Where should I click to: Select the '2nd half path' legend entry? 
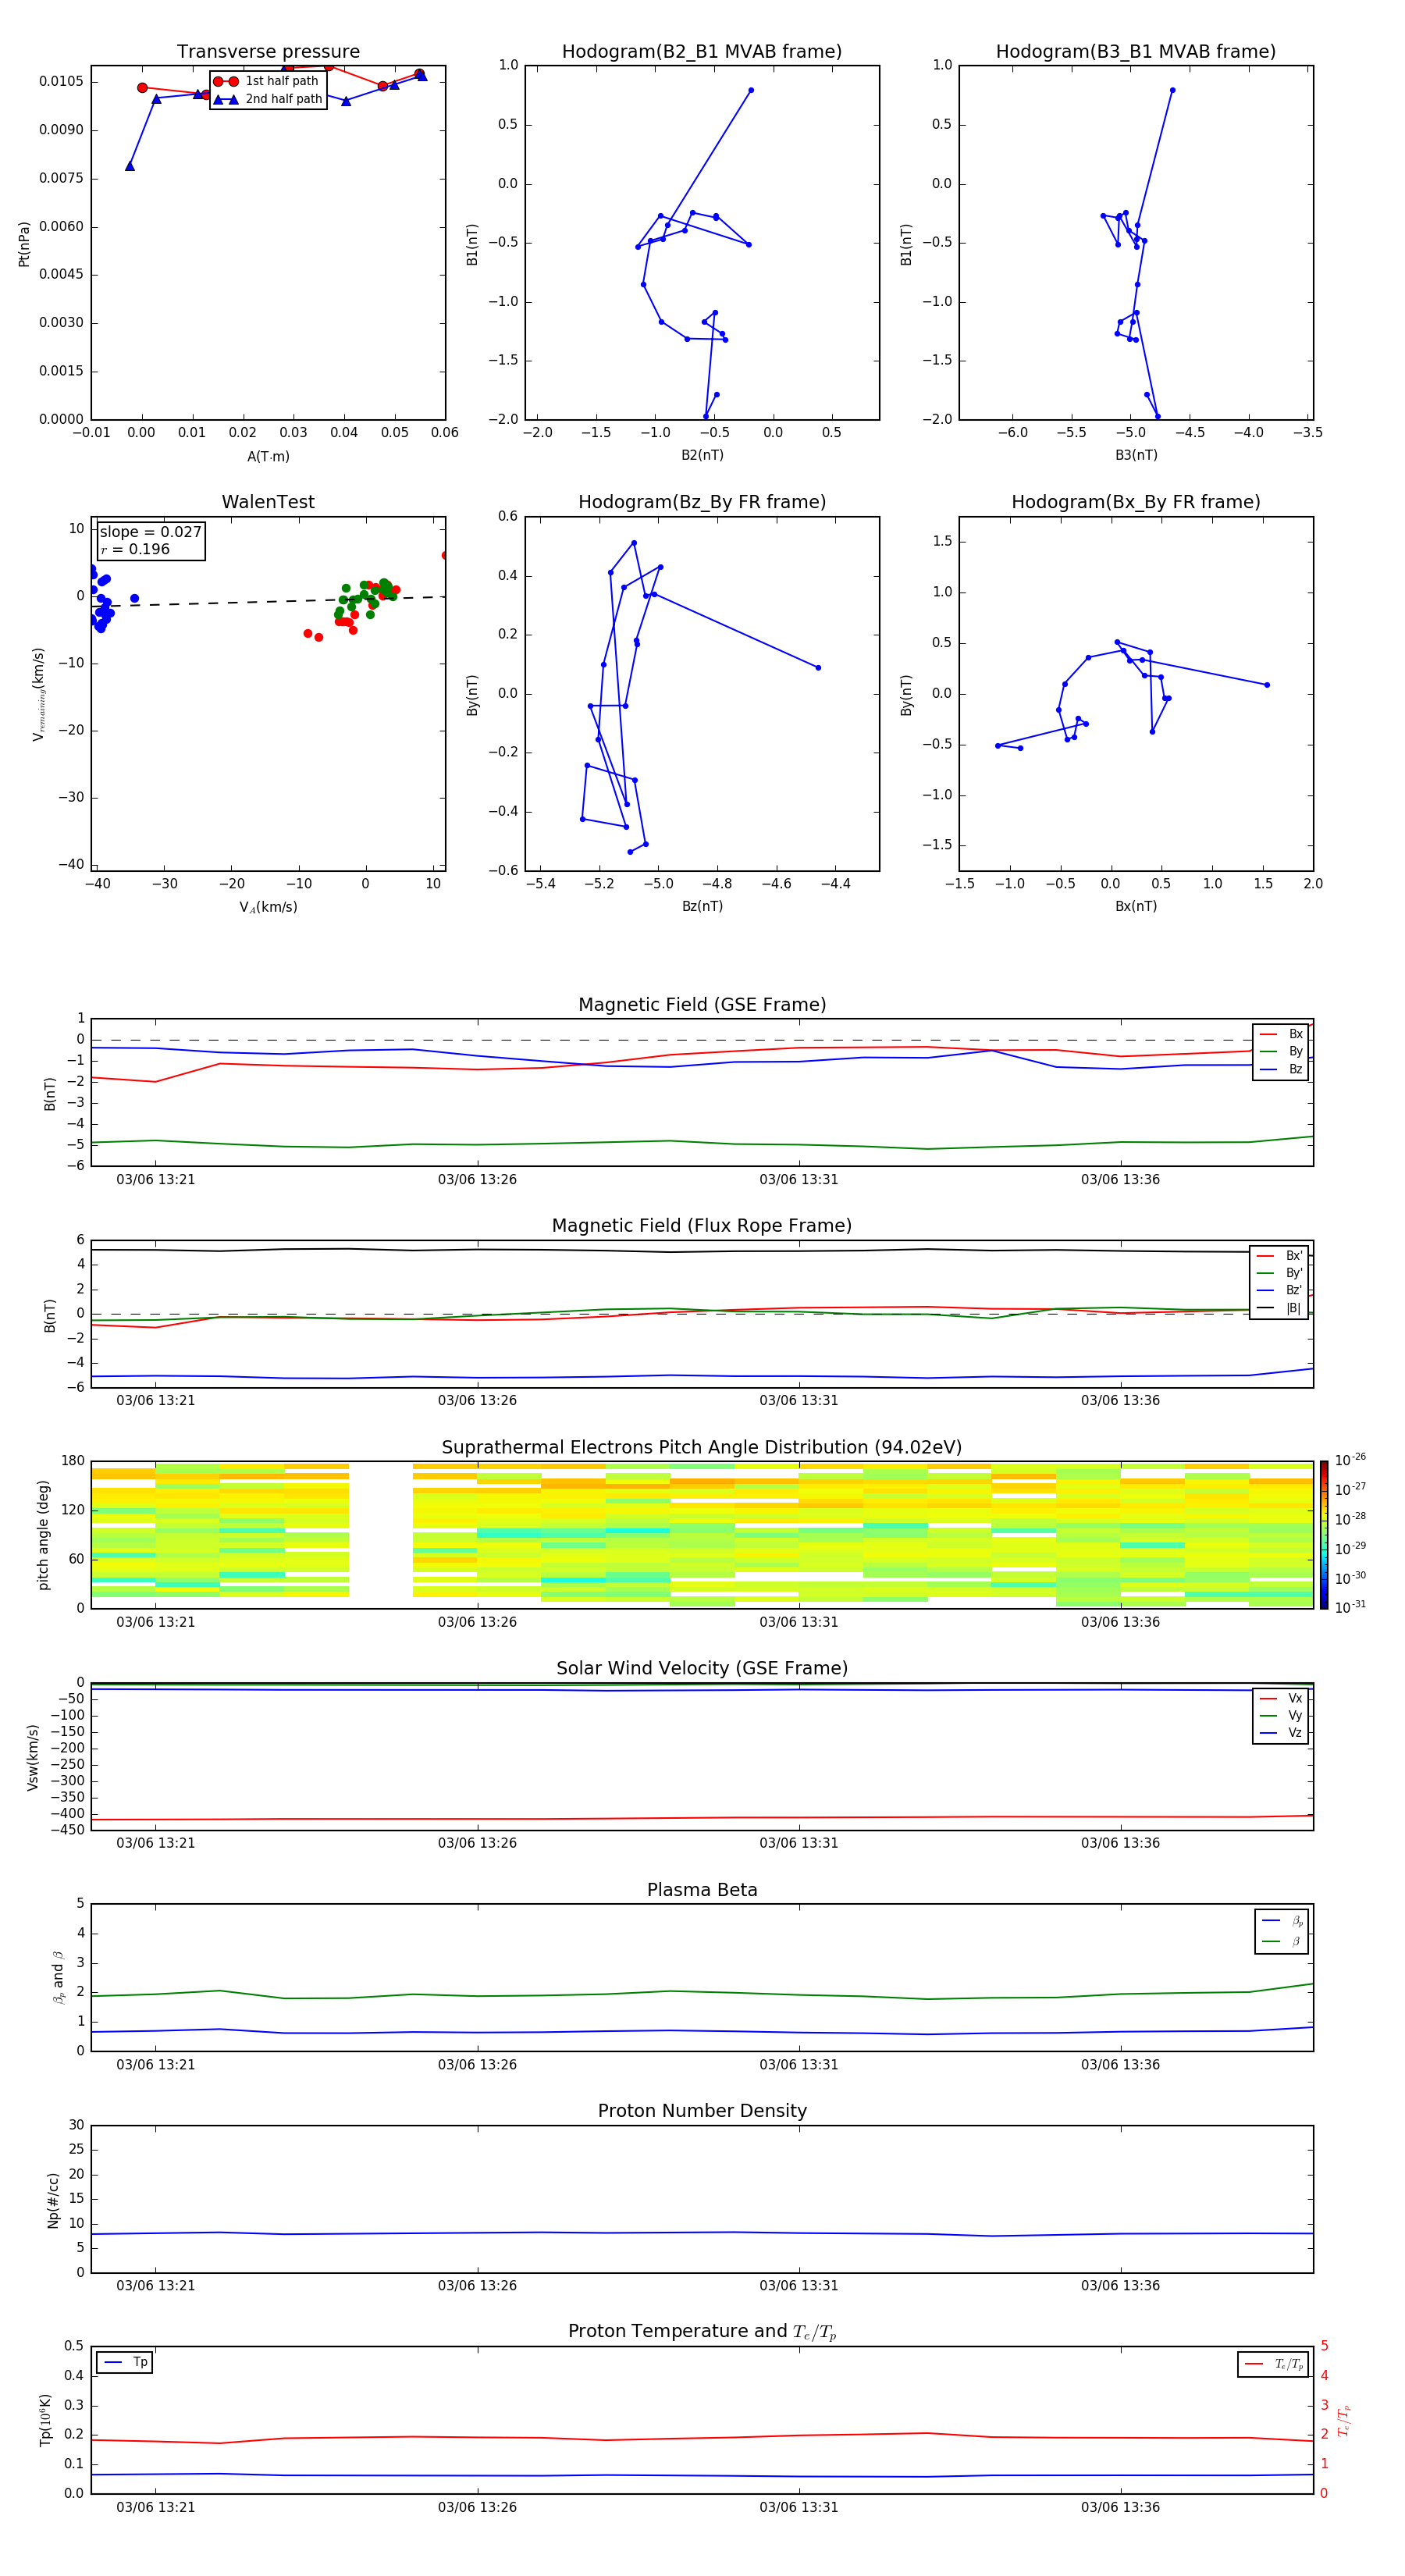coord(267,99)
